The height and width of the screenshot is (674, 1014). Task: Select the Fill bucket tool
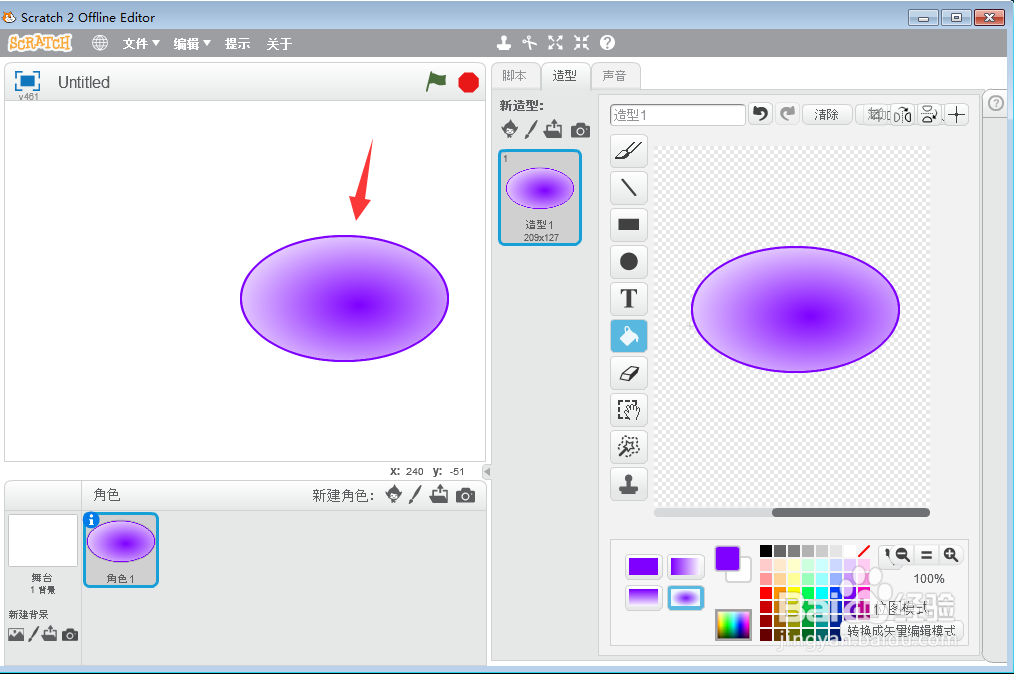pos(629,336)
